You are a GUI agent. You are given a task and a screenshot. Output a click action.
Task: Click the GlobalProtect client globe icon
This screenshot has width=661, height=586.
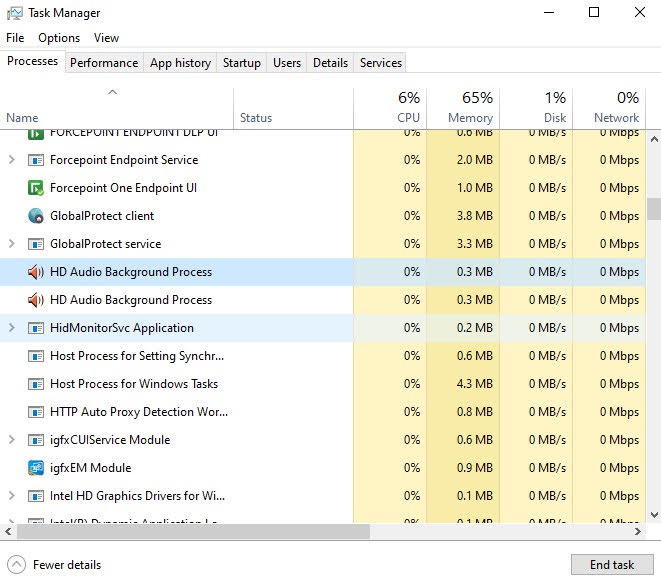(36, 216)
